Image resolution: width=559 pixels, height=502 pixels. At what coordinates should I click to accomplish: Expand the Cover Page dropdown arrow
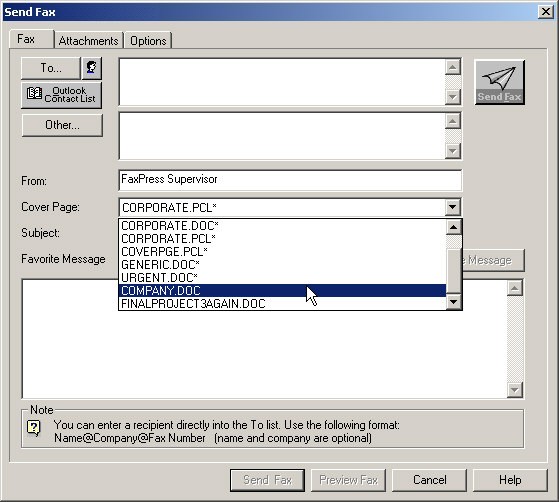click(452, 207)
